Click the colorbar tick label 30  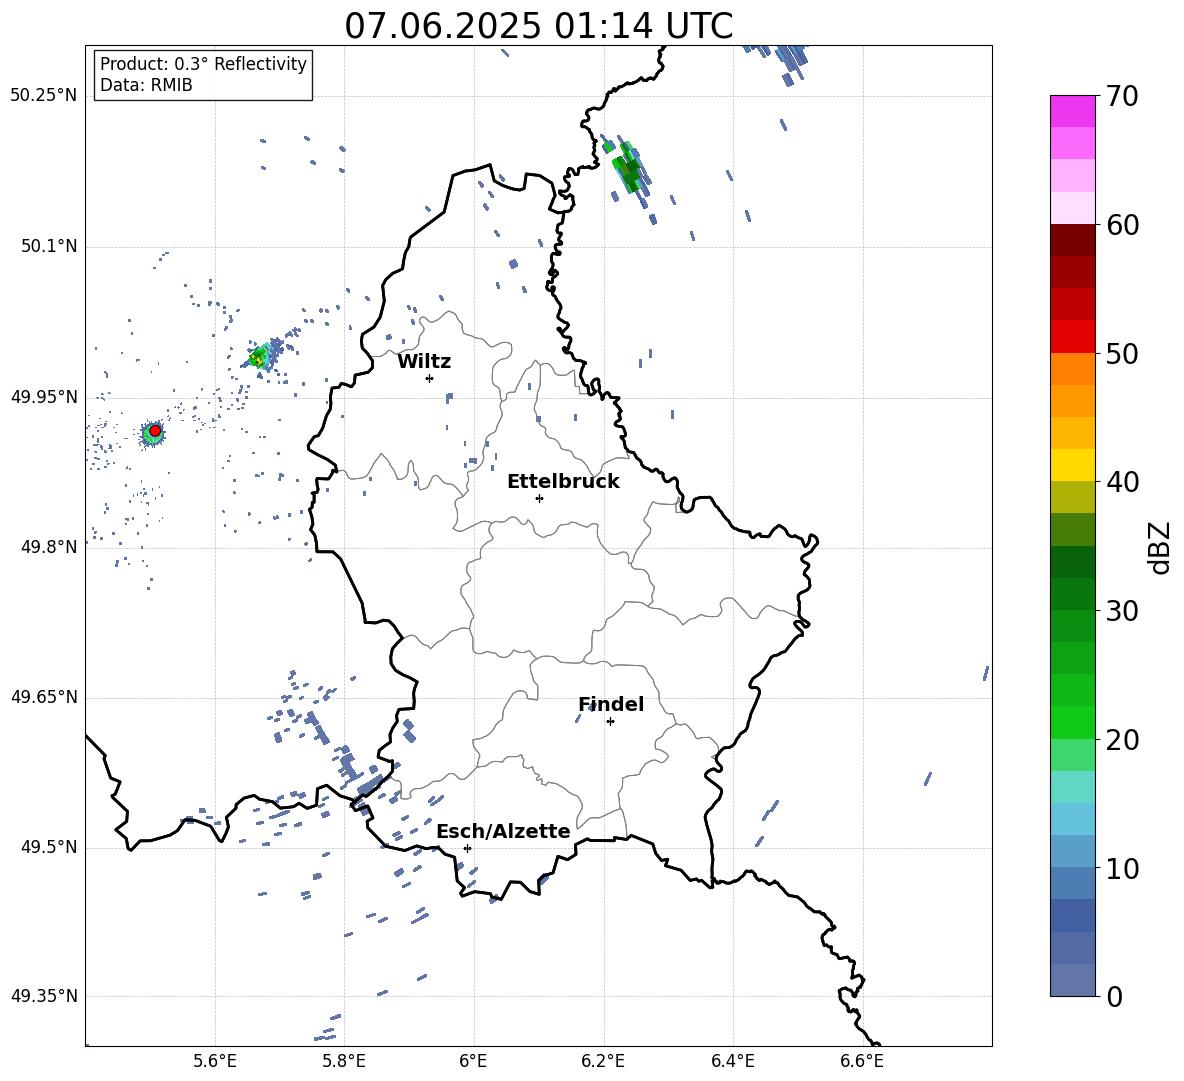(x=1122, y=611)
